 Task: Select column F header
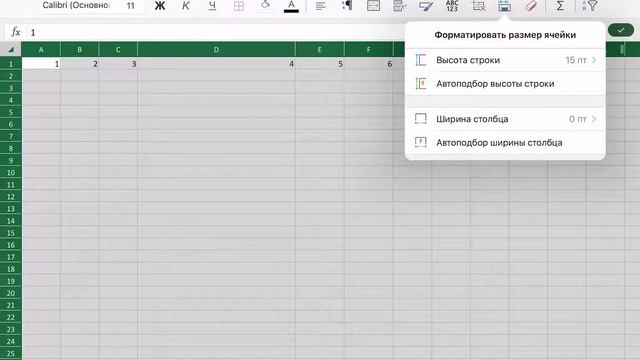[x=369, y=49]
